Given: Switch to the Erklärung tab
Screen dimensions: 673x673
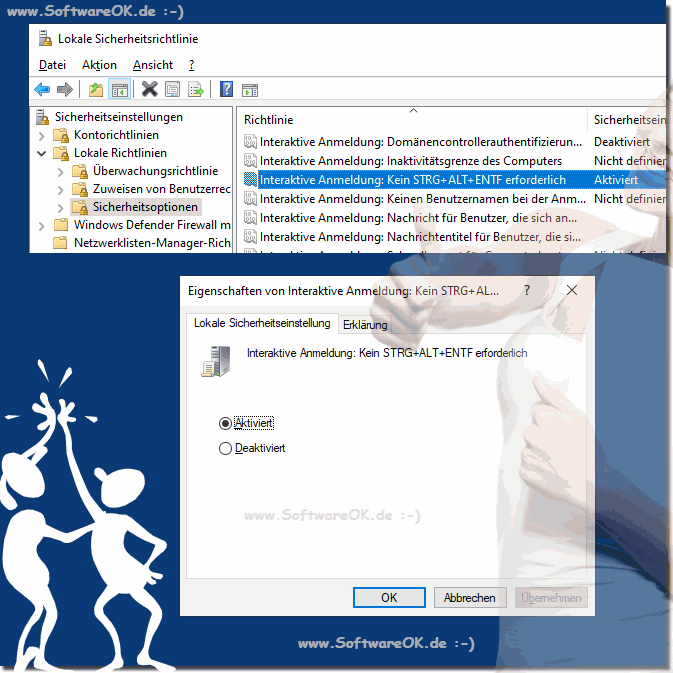Looking at the screenshot, I should coord(365,324).
